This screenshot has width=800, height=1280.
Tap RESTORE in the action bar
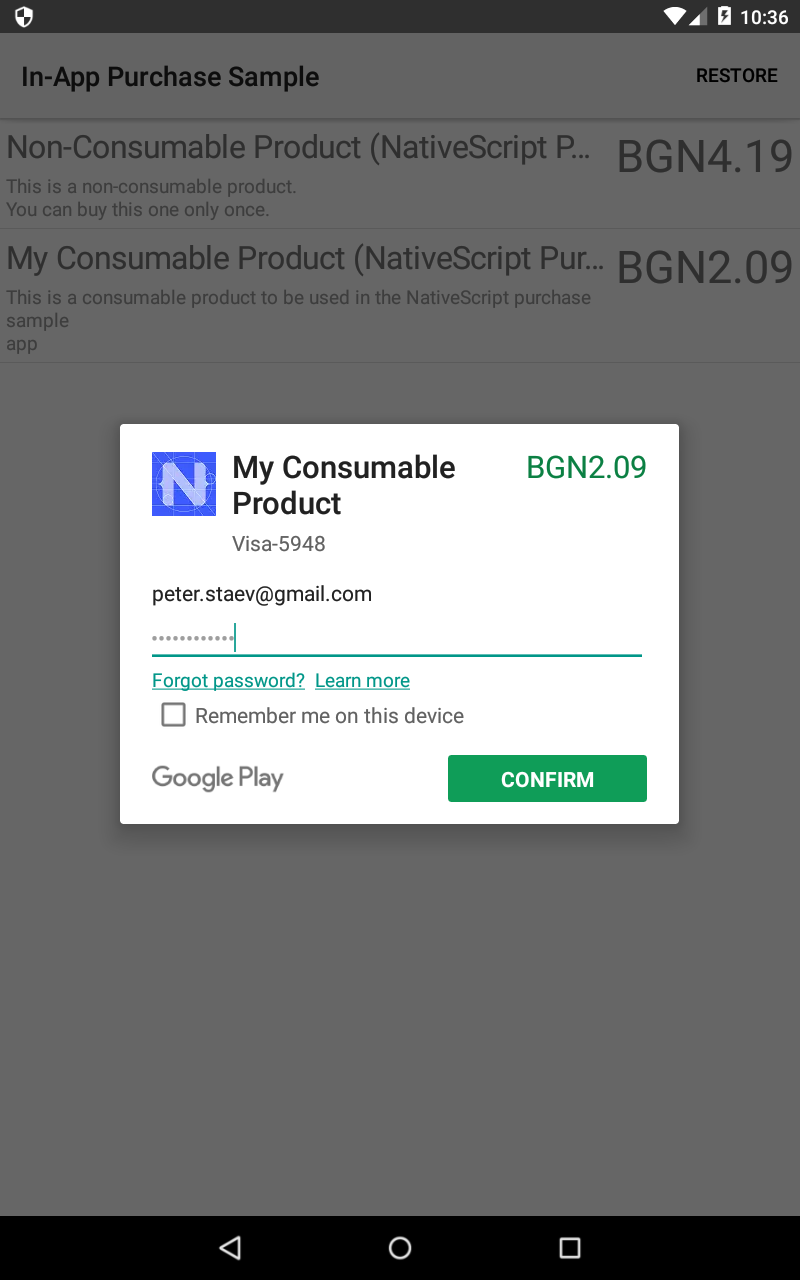(x=737, y=76)
